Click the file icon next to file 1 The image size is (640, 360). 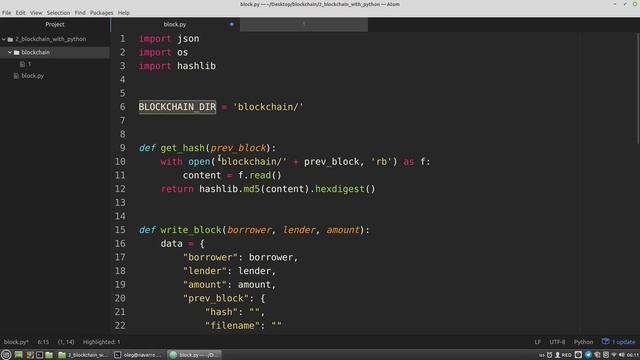(x=22, y=64)
